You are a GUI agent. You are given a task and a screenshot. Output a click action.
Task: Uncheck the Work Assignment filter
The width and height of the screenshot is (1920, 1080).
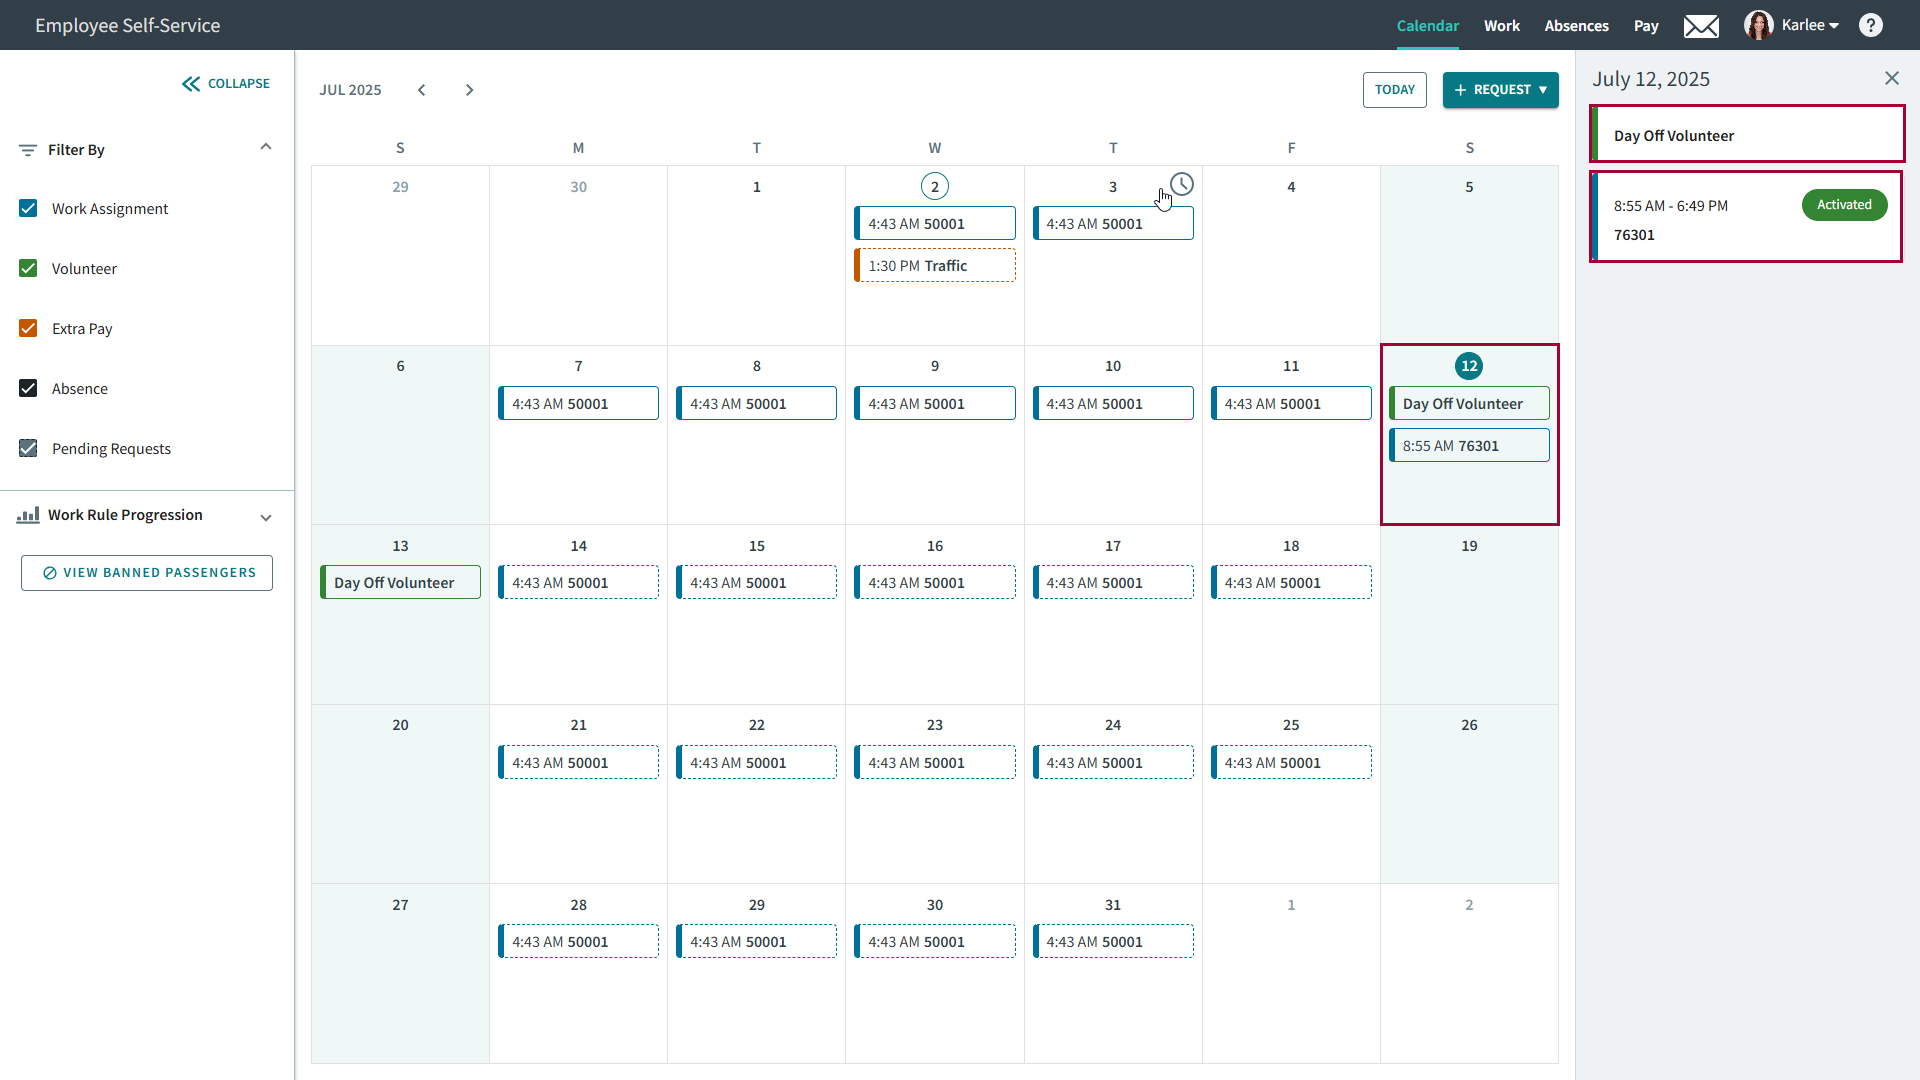pos(28,208)
